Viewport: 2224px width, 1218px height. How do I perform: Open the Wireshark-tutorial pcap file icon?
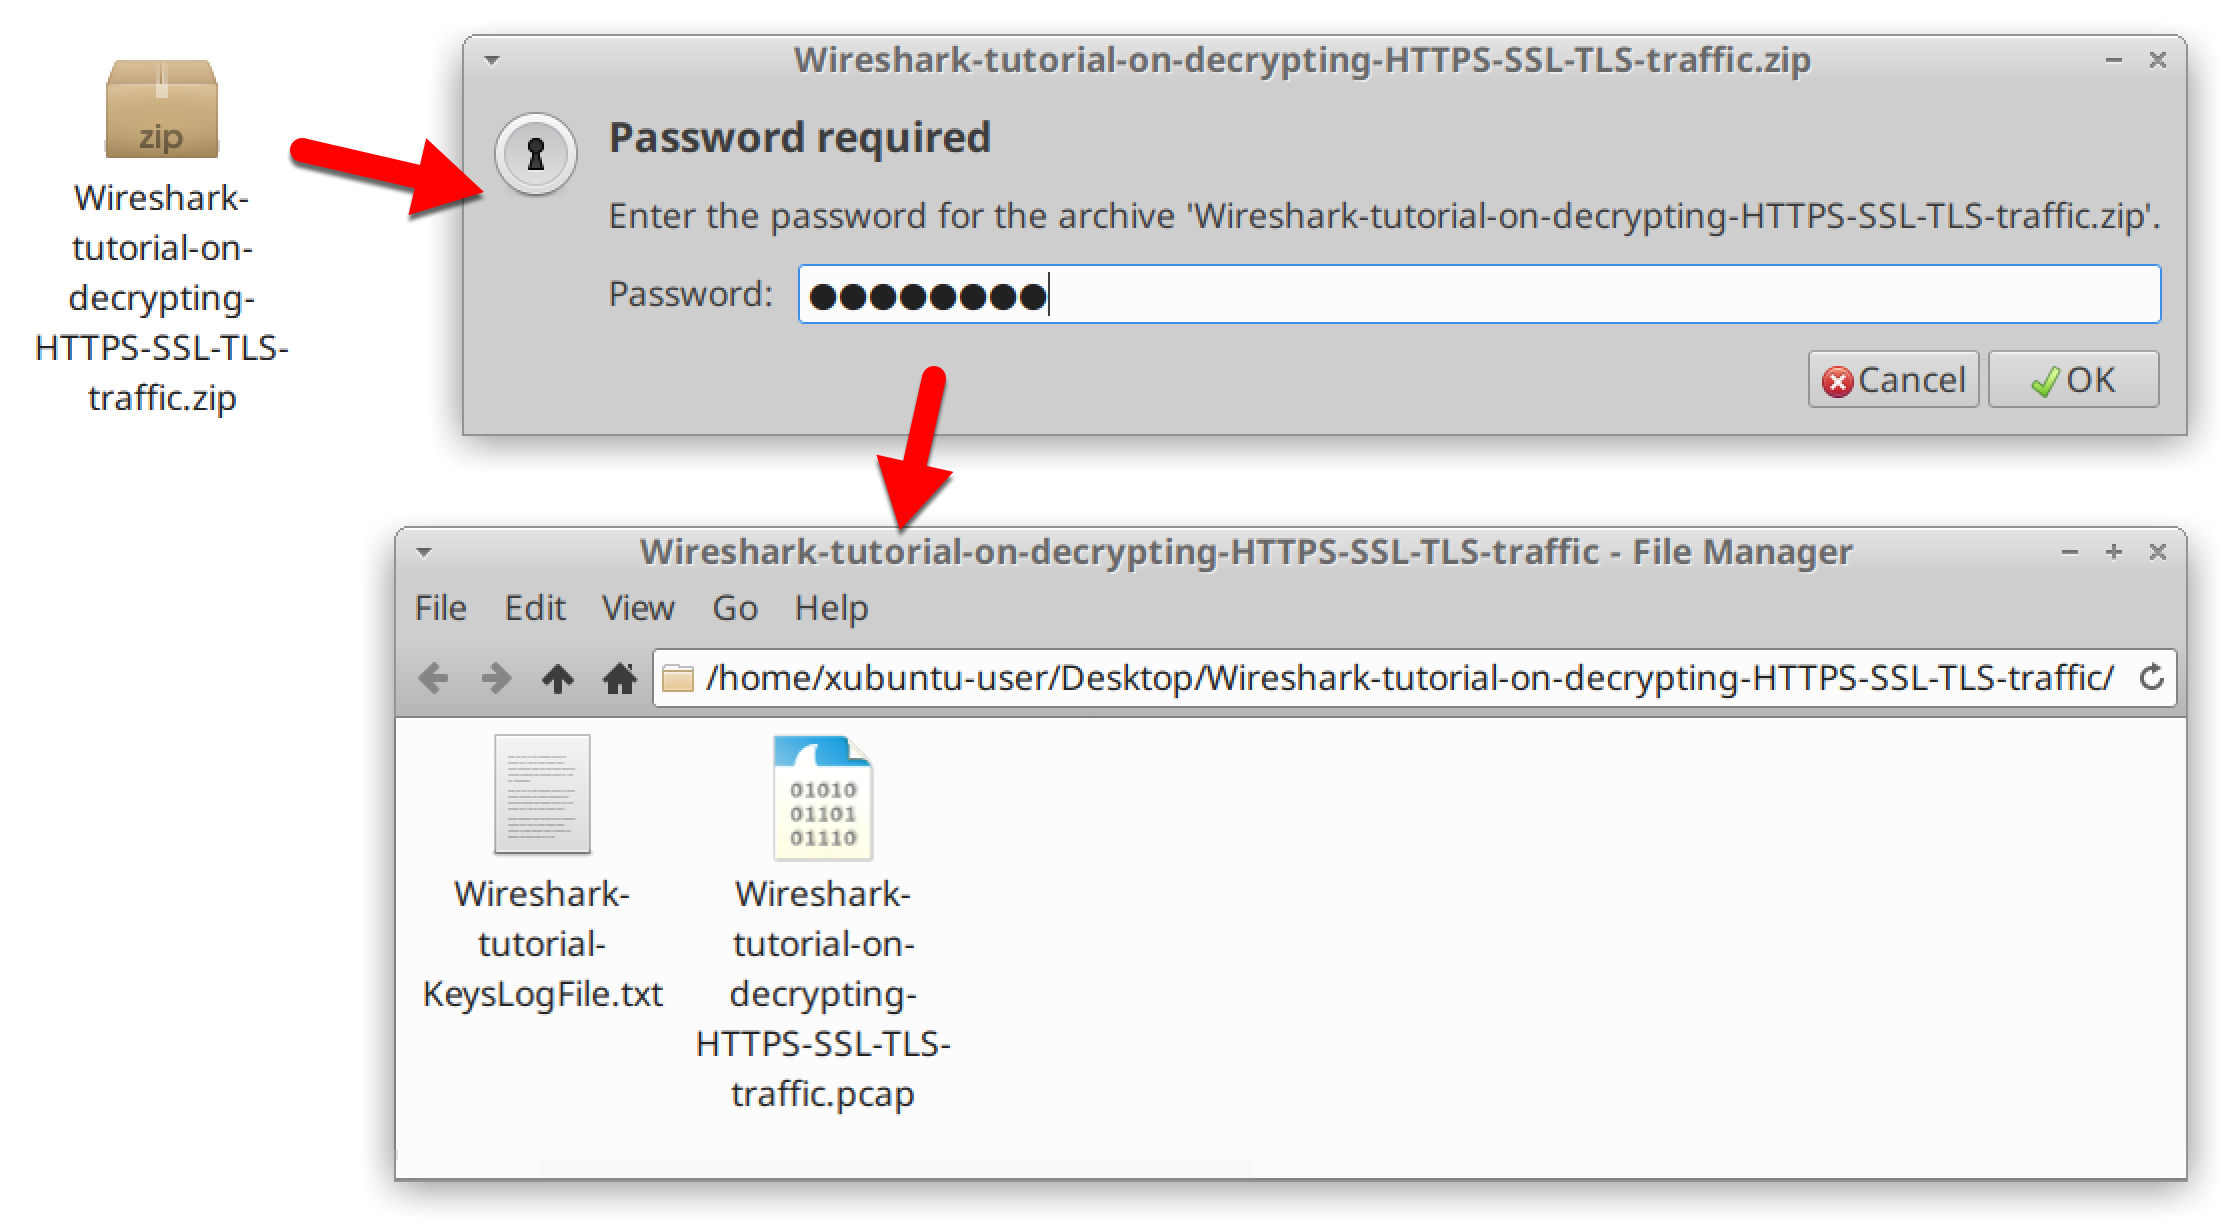tap(822, 797)
